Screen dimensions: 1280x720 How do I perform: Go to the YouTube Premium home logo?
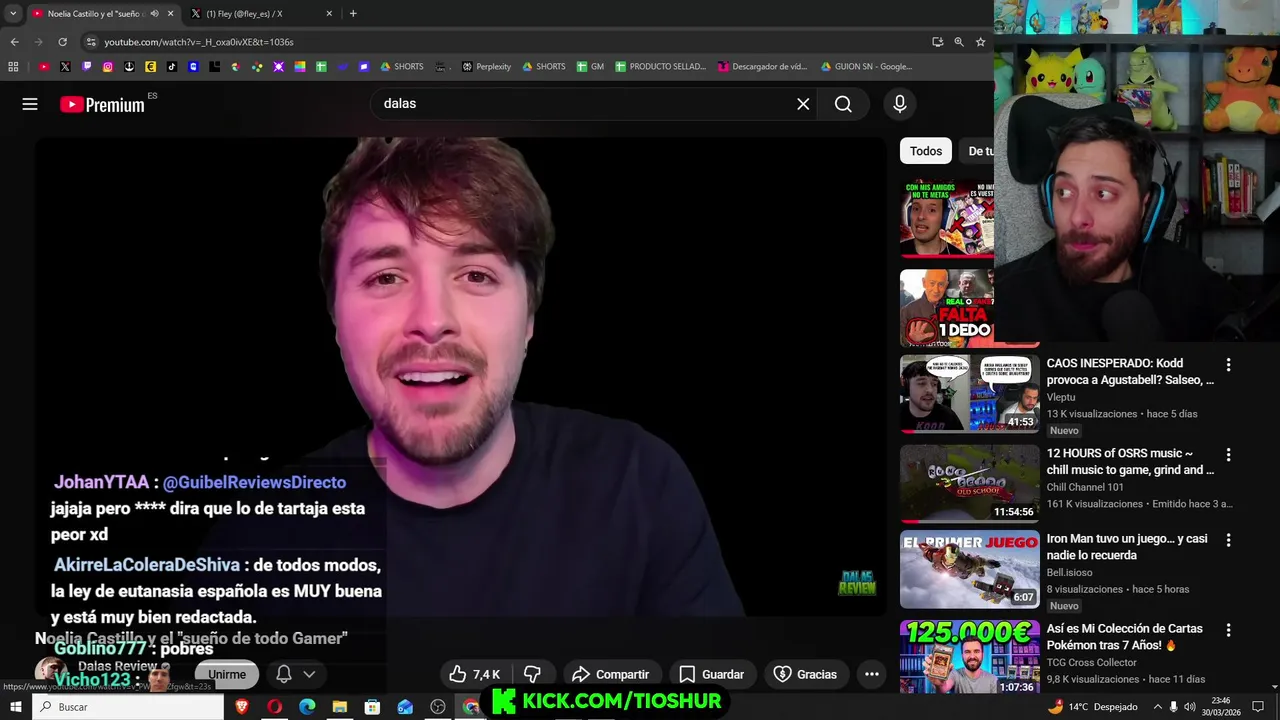pos(102,104)
